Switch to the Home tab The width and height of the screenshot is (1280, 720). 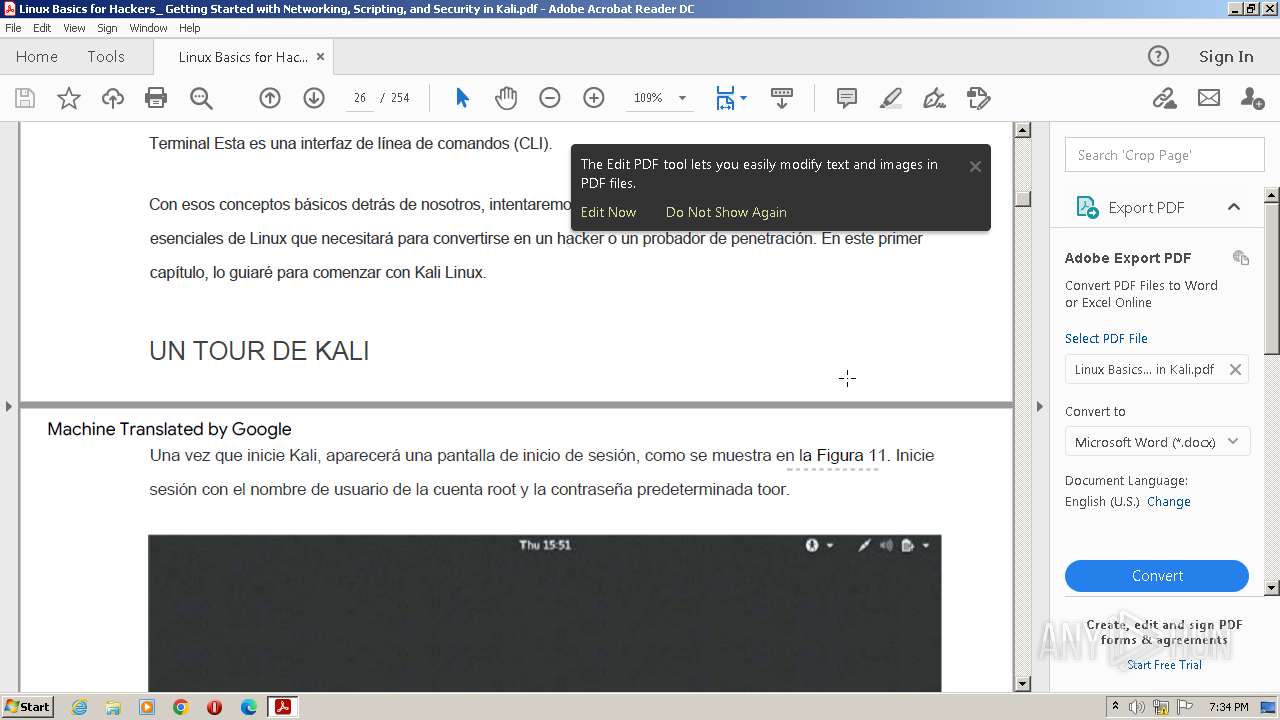37,57
